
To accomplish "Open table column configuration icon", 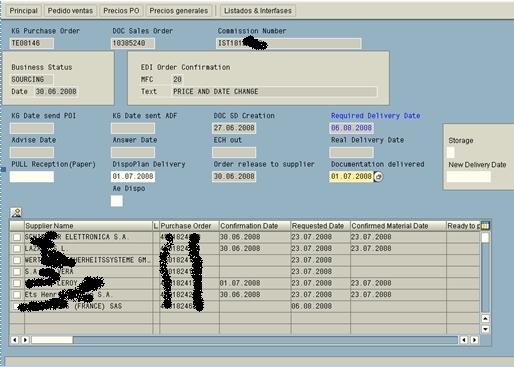I will click(485, 226).
